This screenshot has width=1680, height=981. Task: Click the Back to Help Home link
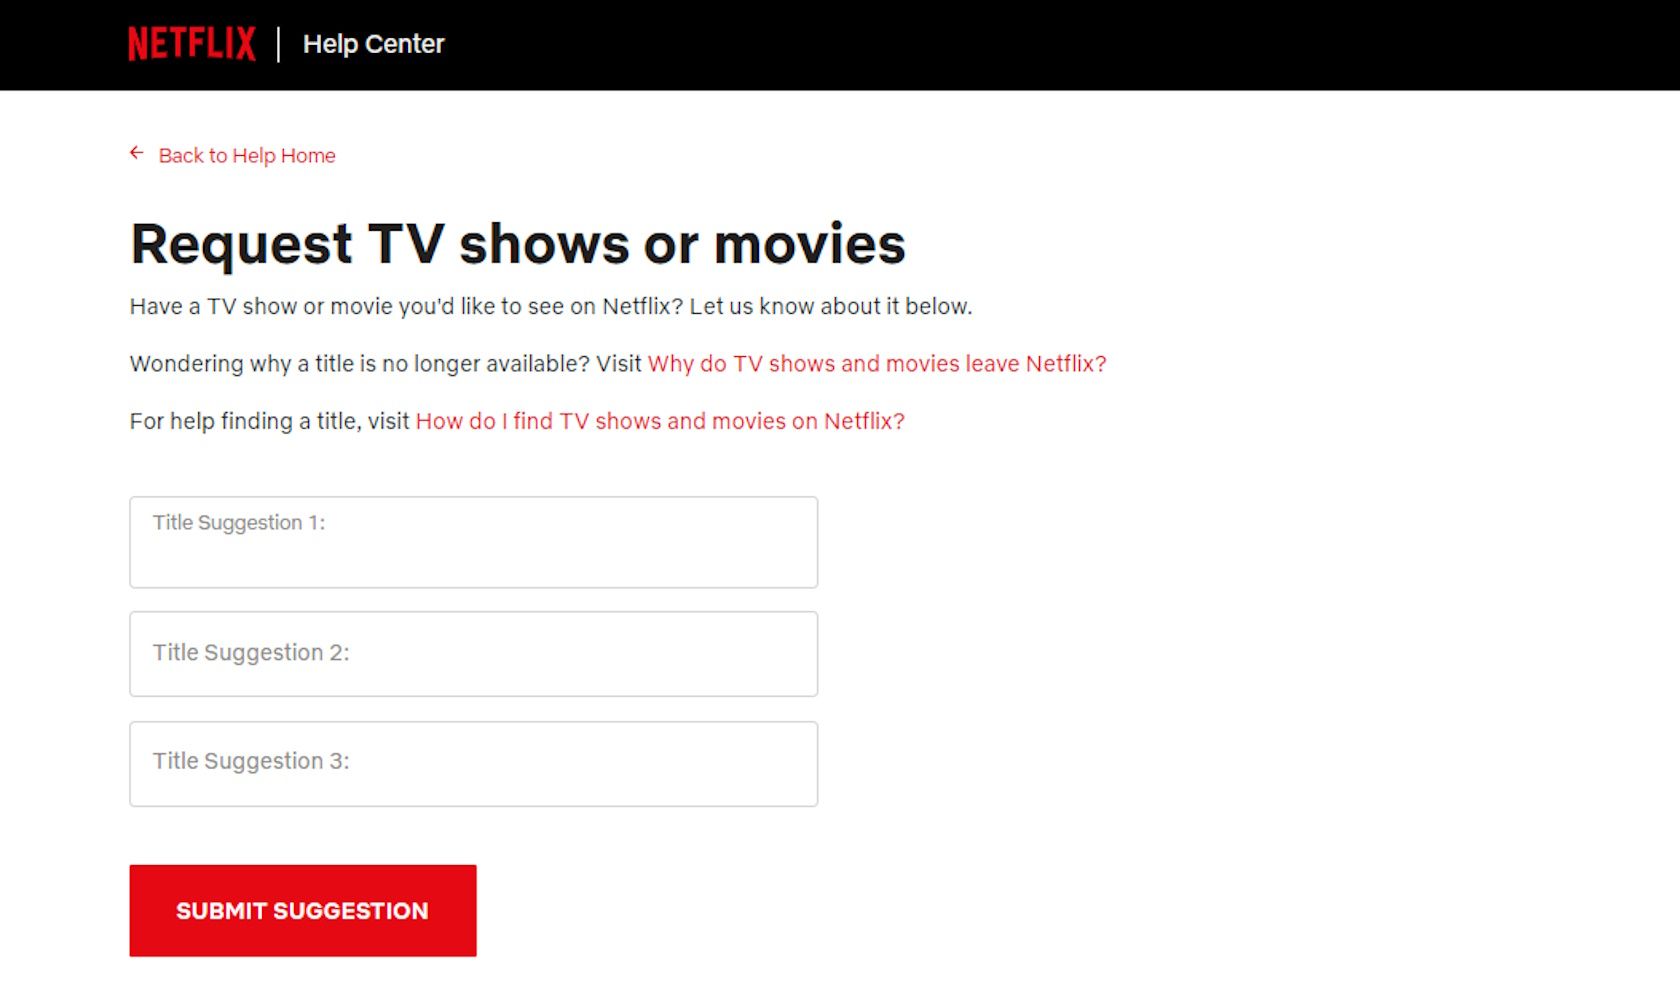click(246, 155)
